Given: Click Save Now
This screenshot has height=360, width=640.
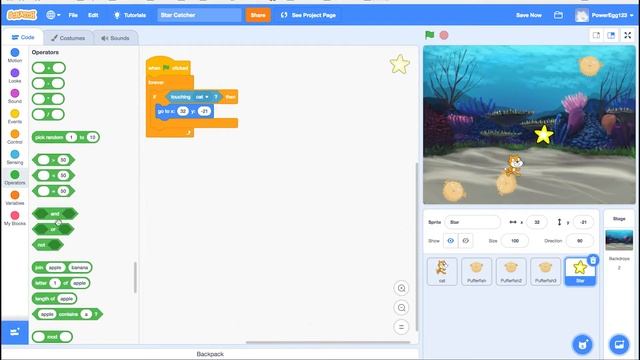Looking at the screenshot, I should (529, 15).
